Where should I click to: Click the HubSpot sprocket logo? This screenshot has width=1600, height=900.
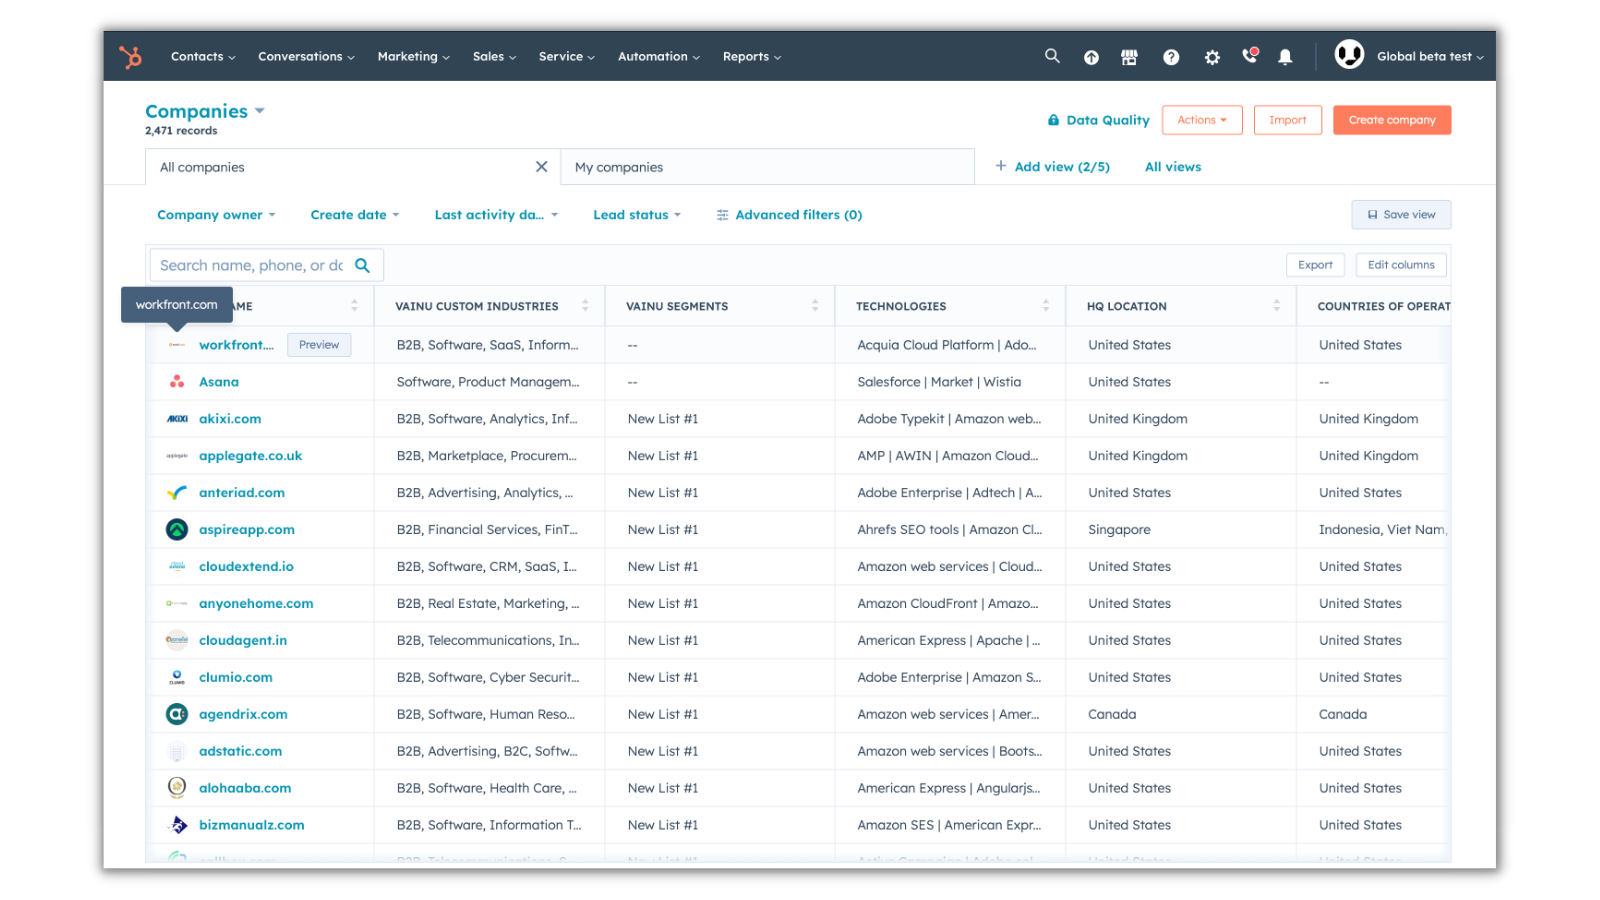tap(131, 57)
